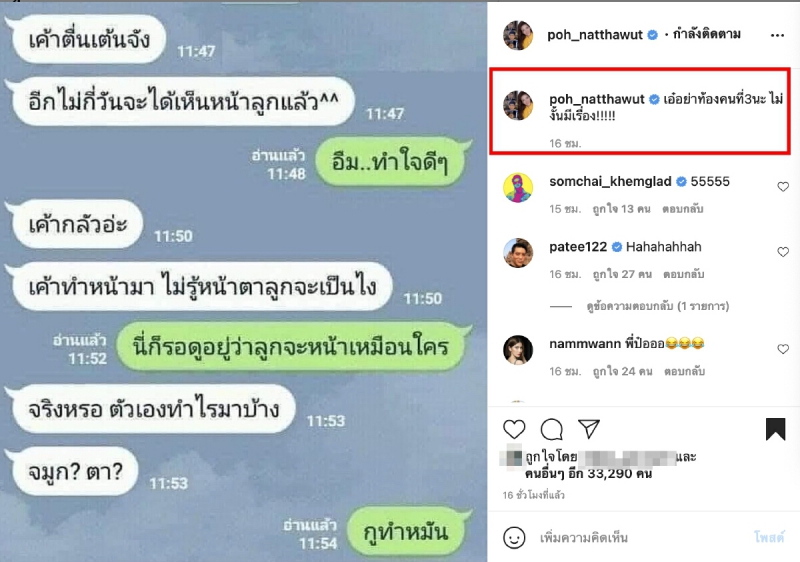Screen dimensions: 800x562
Task: Open somchai_khemglad's profile avatar
Action: (x=518, y=188)
